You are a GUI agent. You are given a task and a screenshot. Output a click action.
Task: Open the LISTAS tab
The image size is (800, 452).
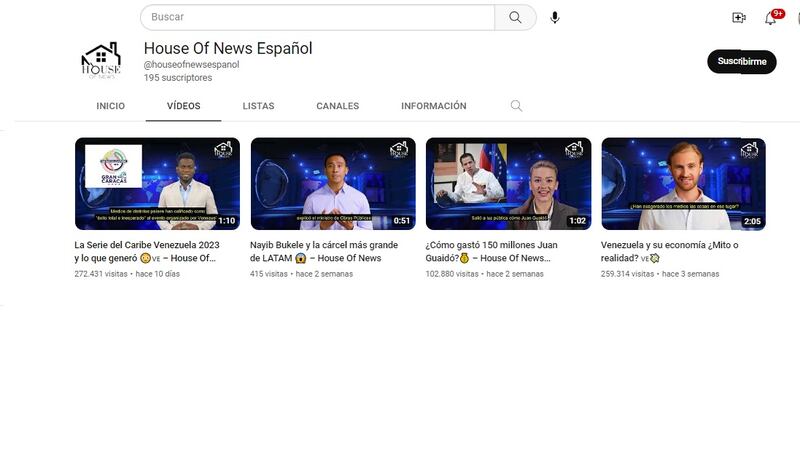point(258,106)
